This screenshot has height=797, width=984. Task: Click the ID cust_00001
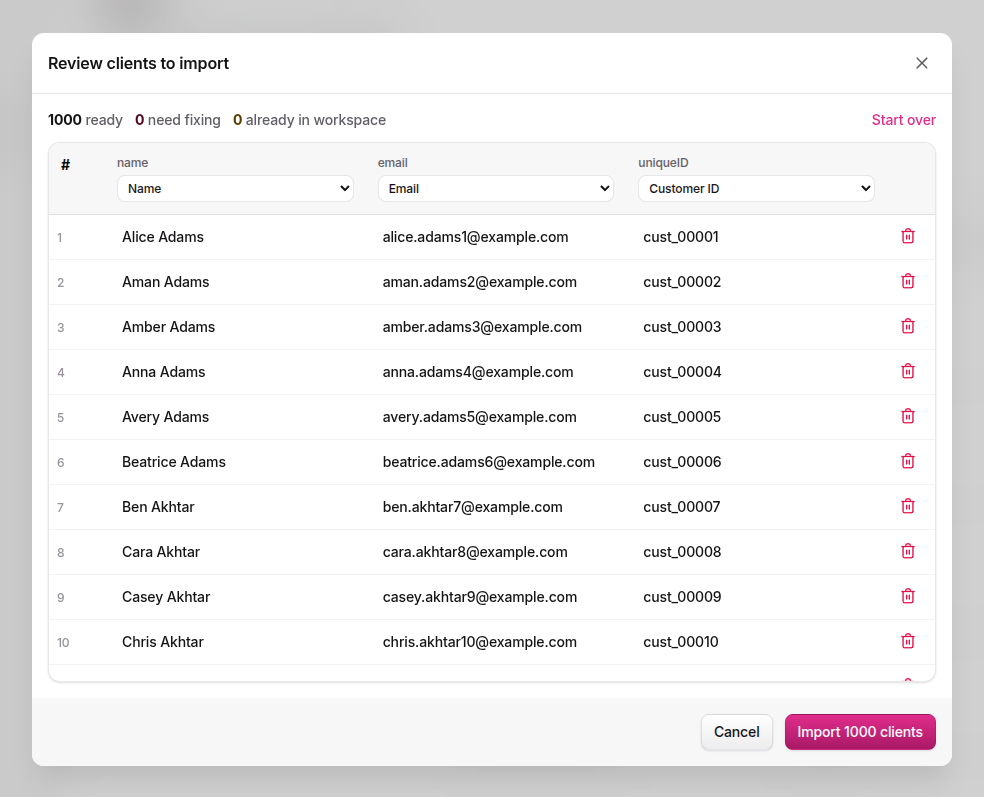[681, 237]
